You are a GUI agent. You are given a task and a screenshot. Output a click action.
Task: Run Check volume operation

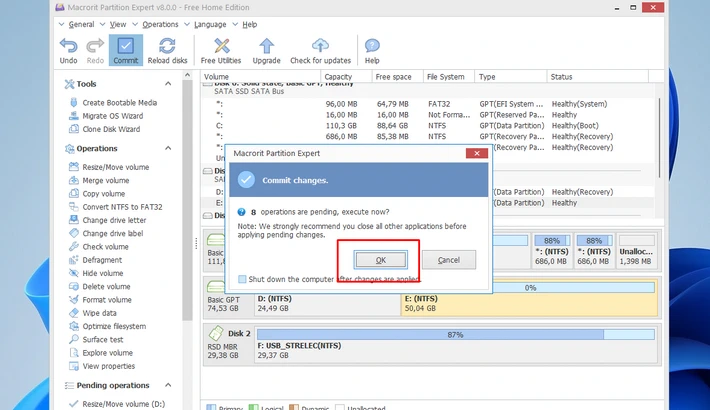click(99, 246)
